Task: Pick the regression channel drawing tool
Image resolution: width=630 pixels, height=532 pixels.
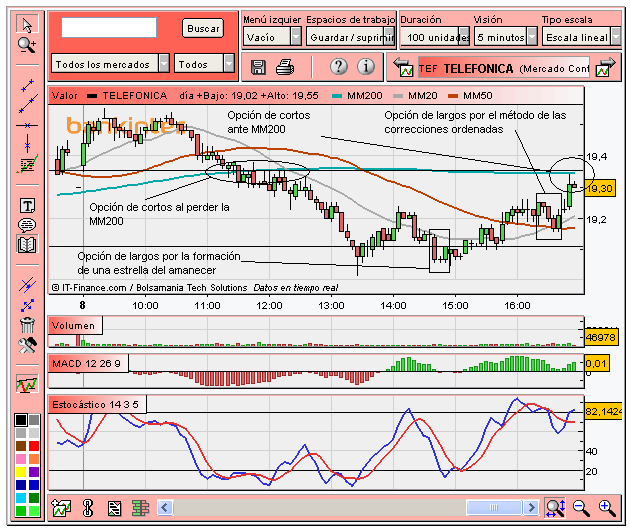Action: pos(27,165)
